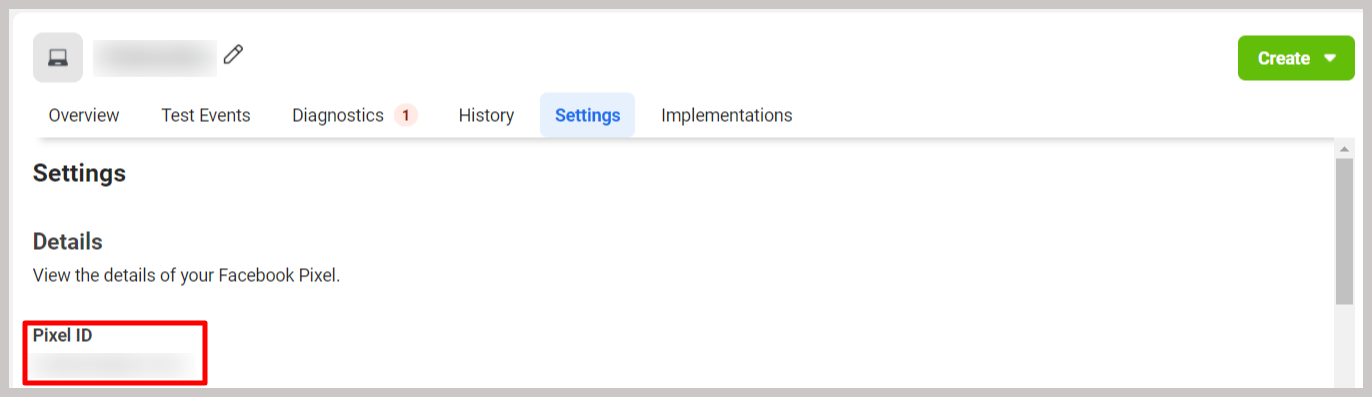Click the blurred pixel name at top
The height and width of the screenshot is (397, 1372).
[x=155, y=58]
